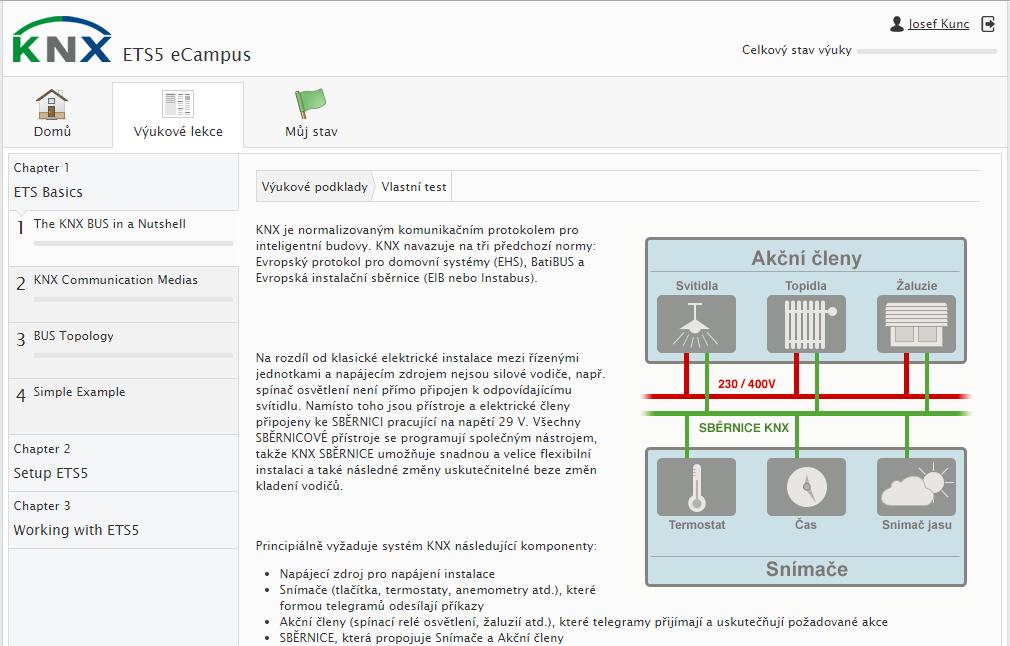Screen dimensions: 1010x646
Task: Click the Snímače diagram heading
Action: [806, 569]
